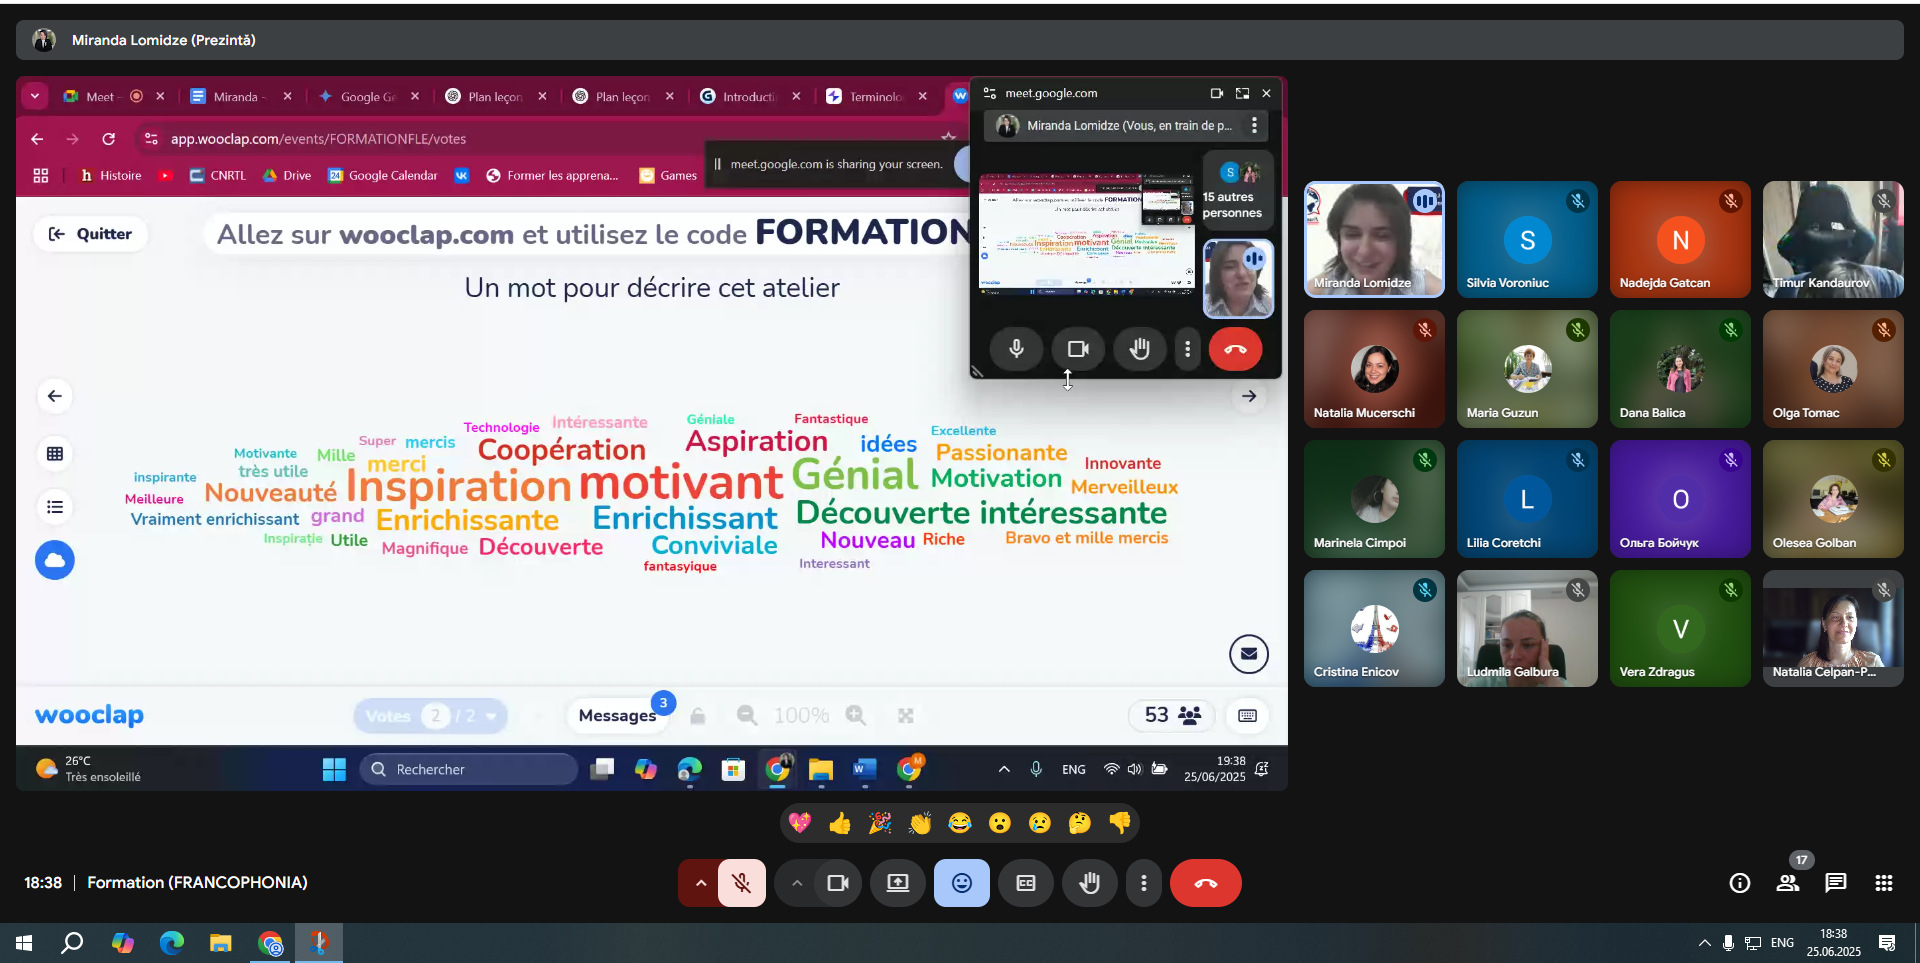This screenshot has width=1920, height=963.
Task: Open more options three-dot menu
Action: coord(1143,883)
